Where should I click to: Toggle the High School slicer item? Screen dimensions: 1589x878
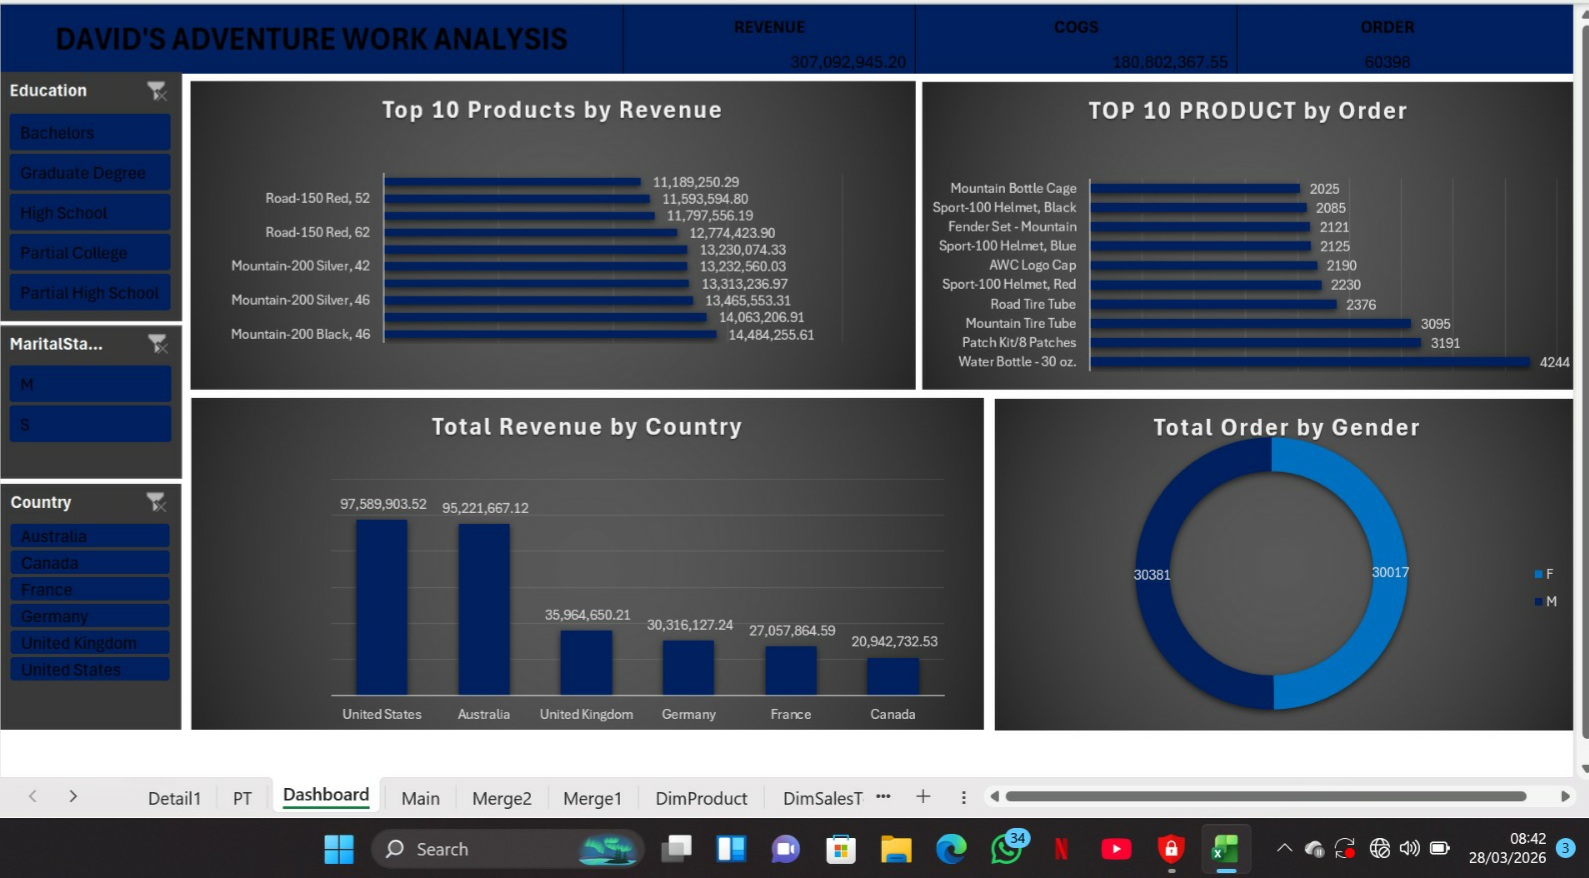90,213
